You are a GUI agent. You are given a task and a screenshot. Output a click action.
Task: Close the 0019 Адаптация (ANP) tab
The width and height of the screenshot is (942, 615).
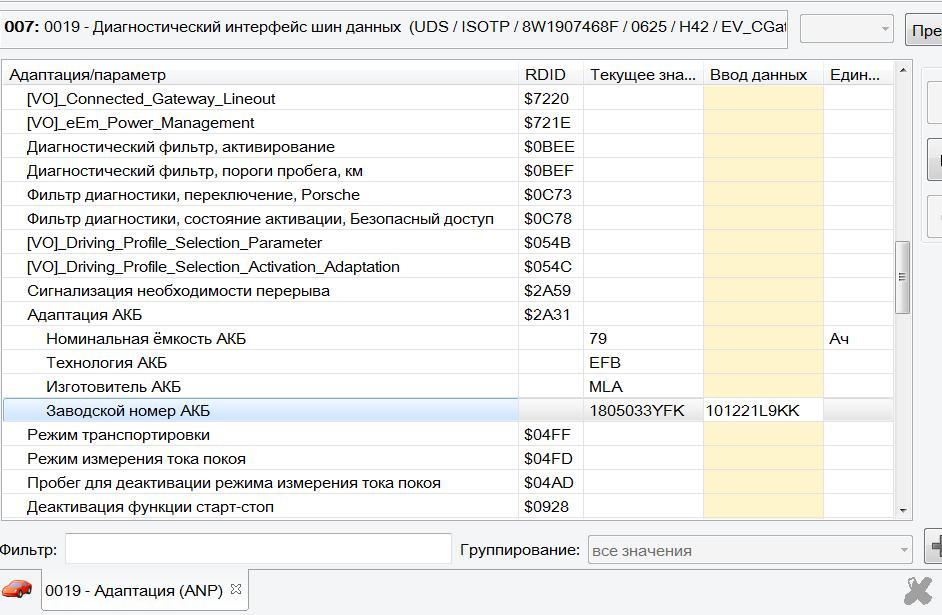coord(236,589)
